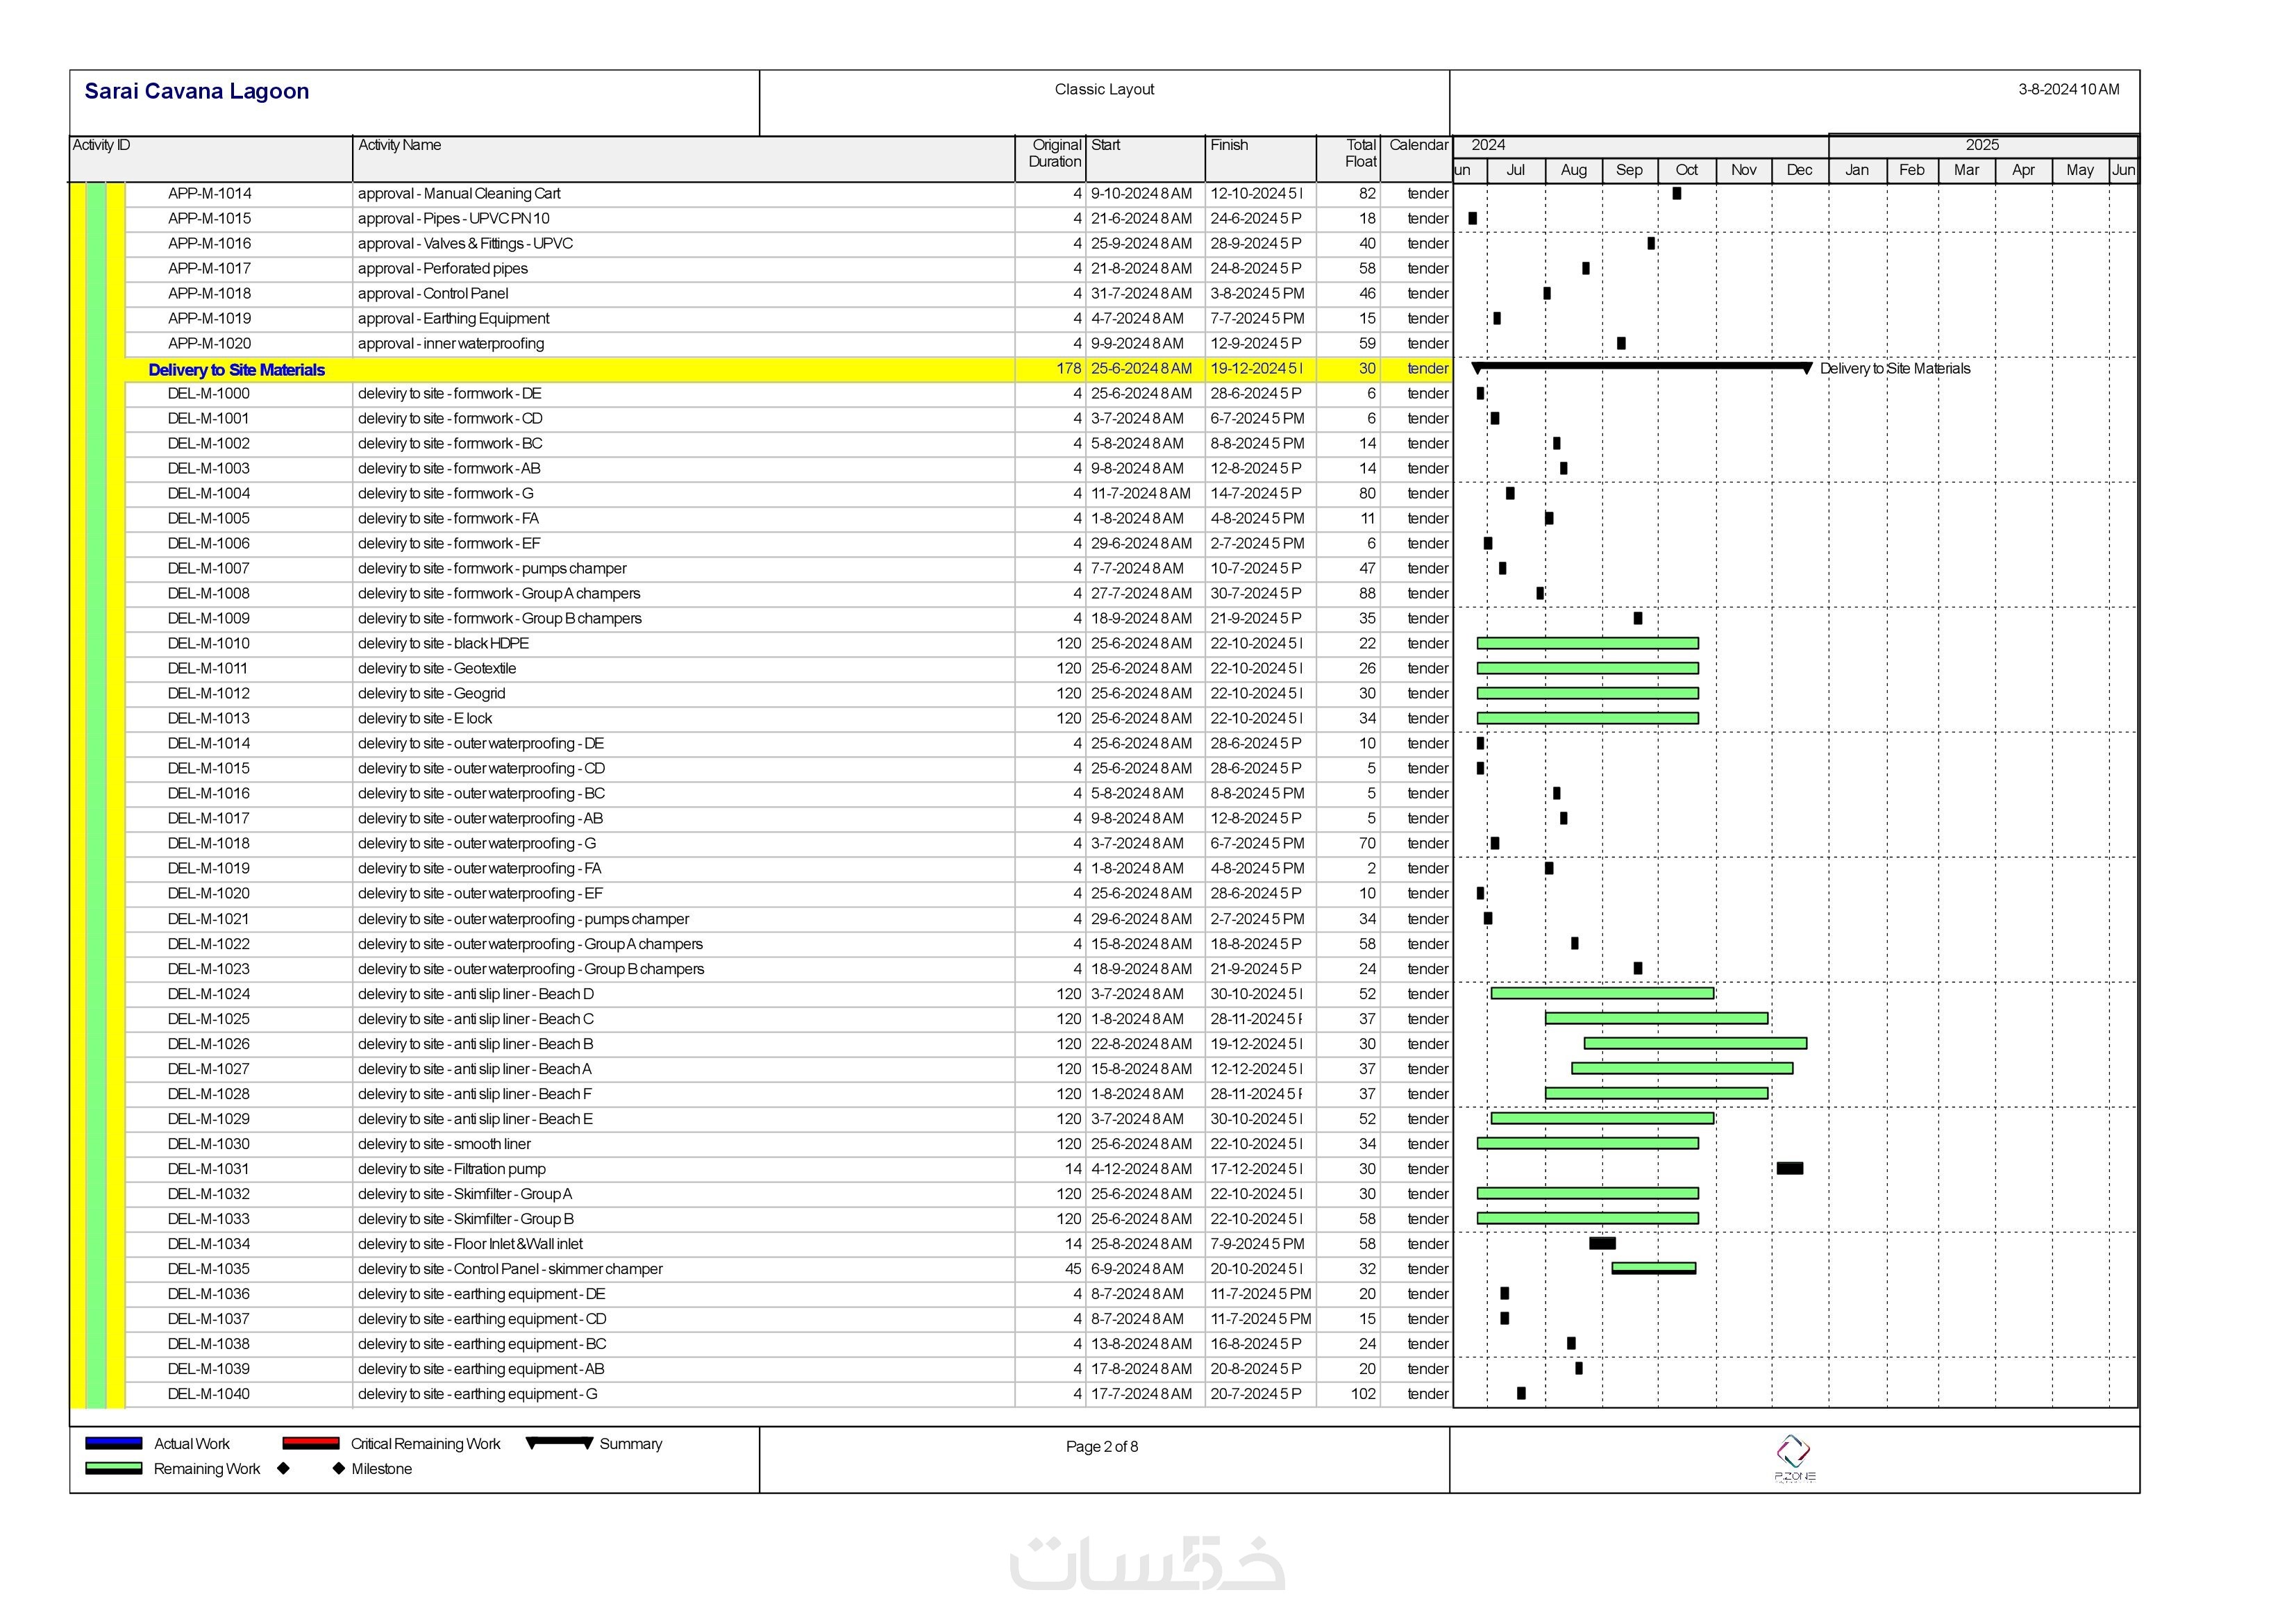Click the Activity ID column header
2296x1624 pixels.
click(x=101, y=145)
